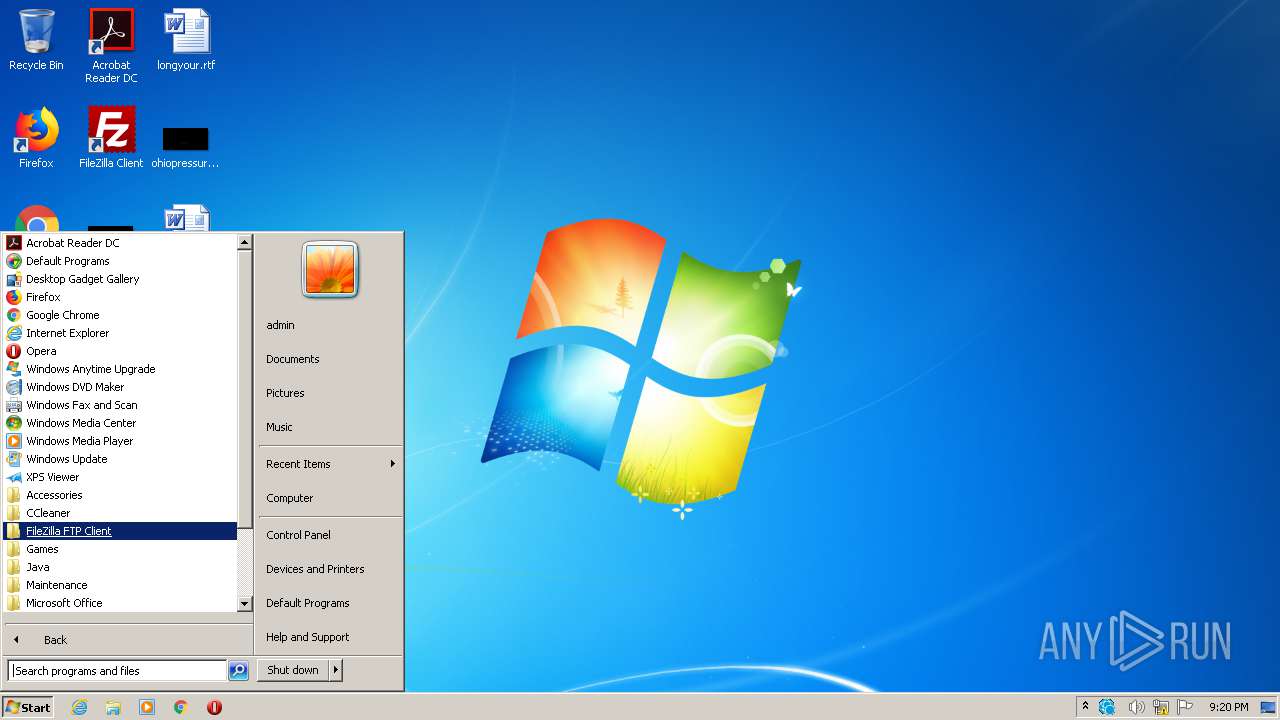
Task: Open Windows DVD Maker
Action: [x=121, y=387]
